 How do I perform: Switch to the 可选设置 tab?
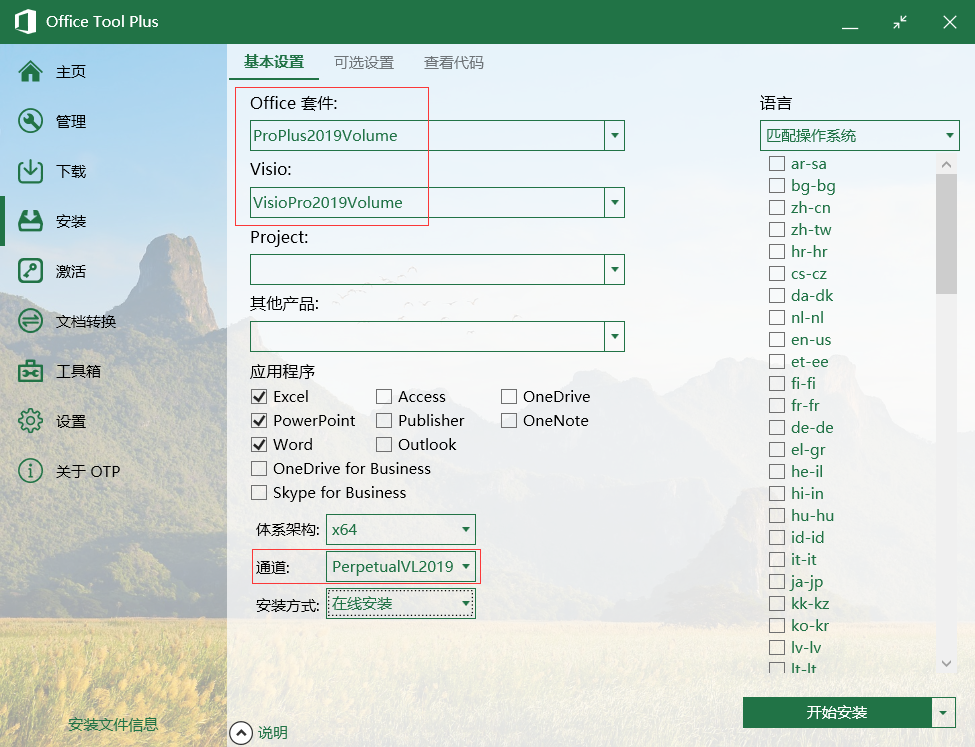pos(364,62)
